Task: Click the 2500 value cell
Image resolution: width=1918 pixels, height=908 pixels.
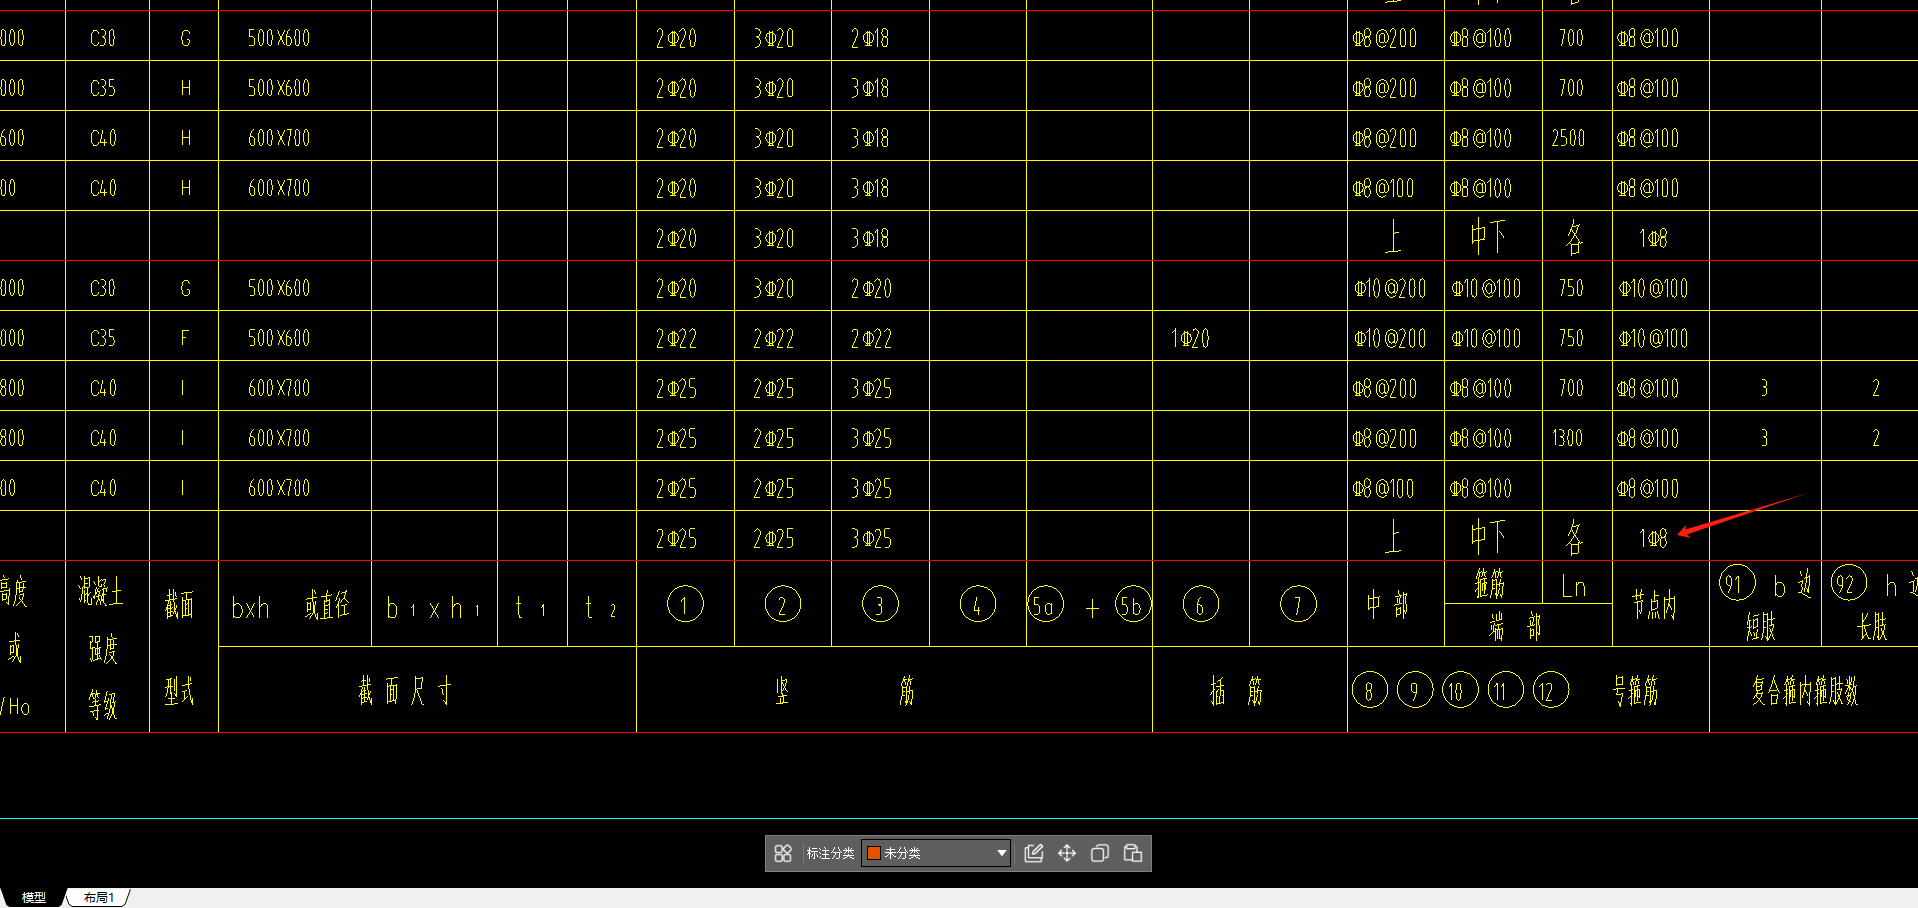Action: pyautogui.click(x=1568, y=138)
